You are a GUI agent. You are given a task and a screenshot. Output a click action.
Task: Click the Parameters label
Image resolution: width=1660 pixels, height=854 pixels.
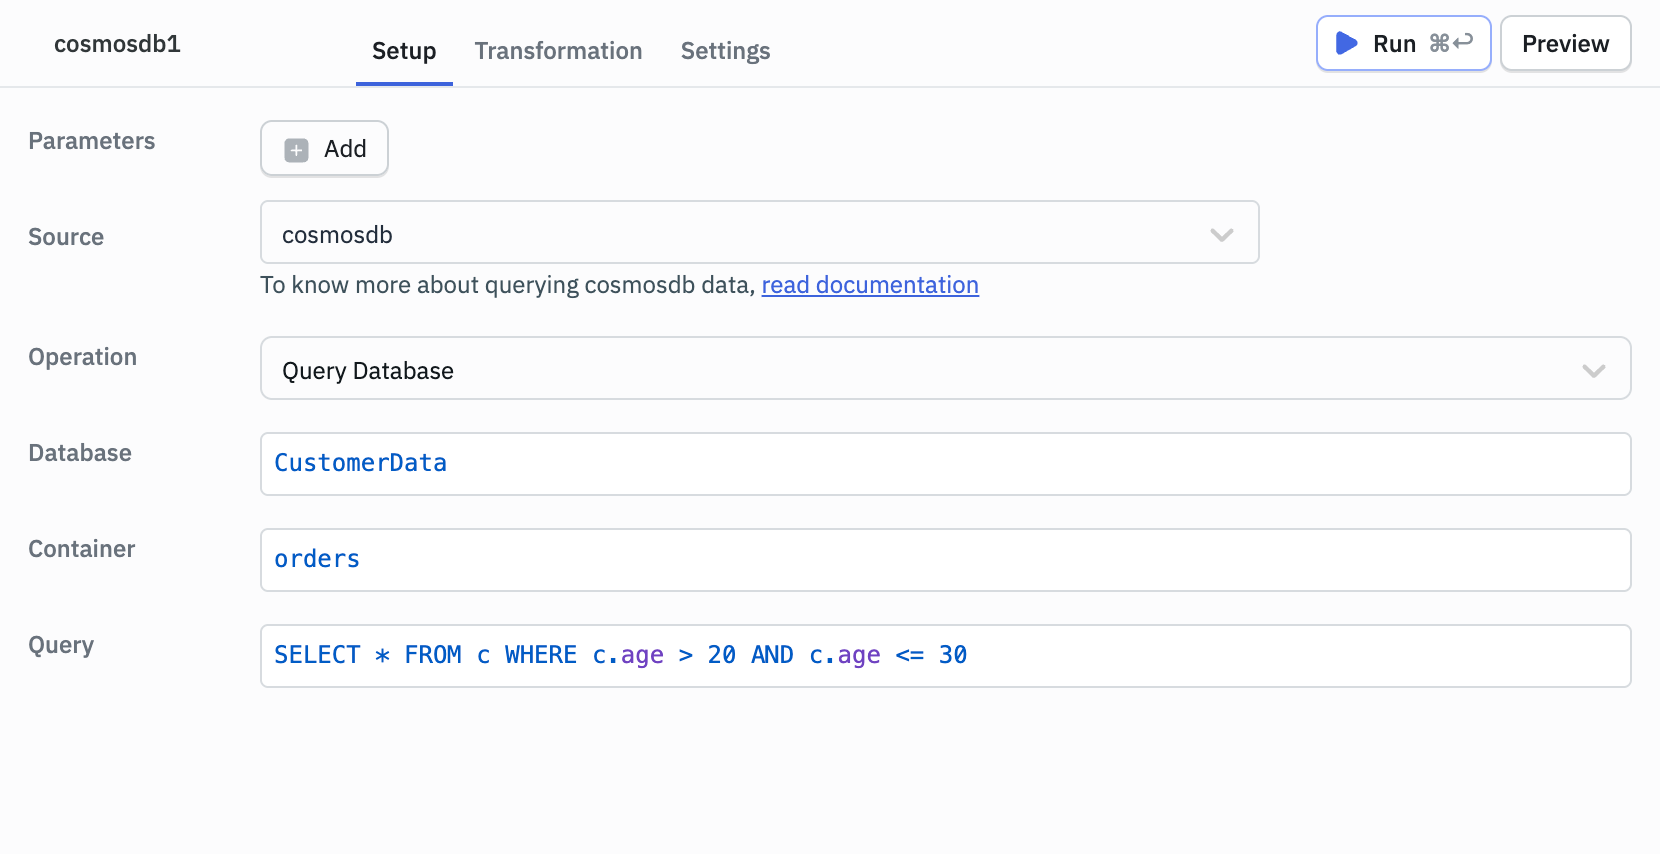[x=92, y=141]
